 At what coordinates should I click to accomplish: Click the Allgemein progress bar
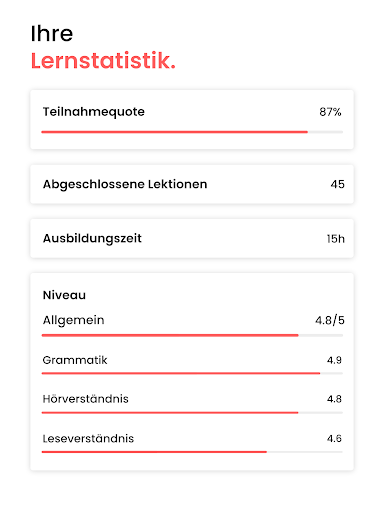(192, 335)
